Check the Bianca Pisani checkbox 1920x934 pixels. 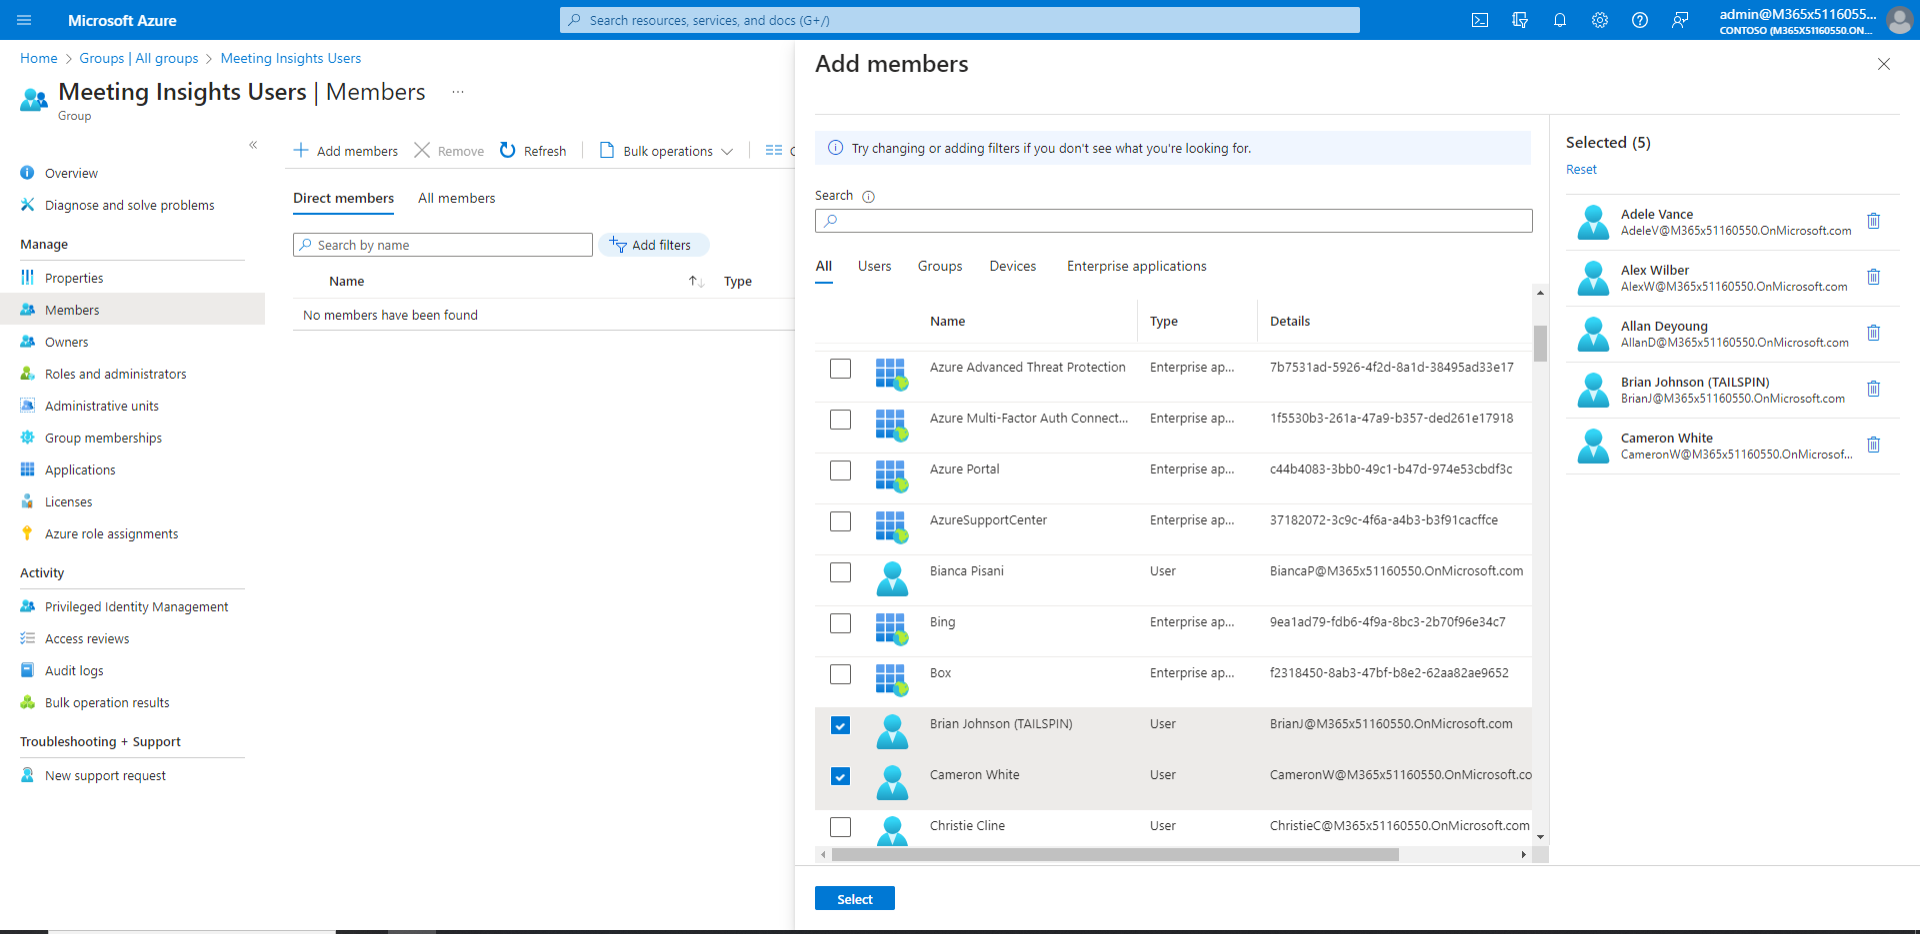coord(840,572)
